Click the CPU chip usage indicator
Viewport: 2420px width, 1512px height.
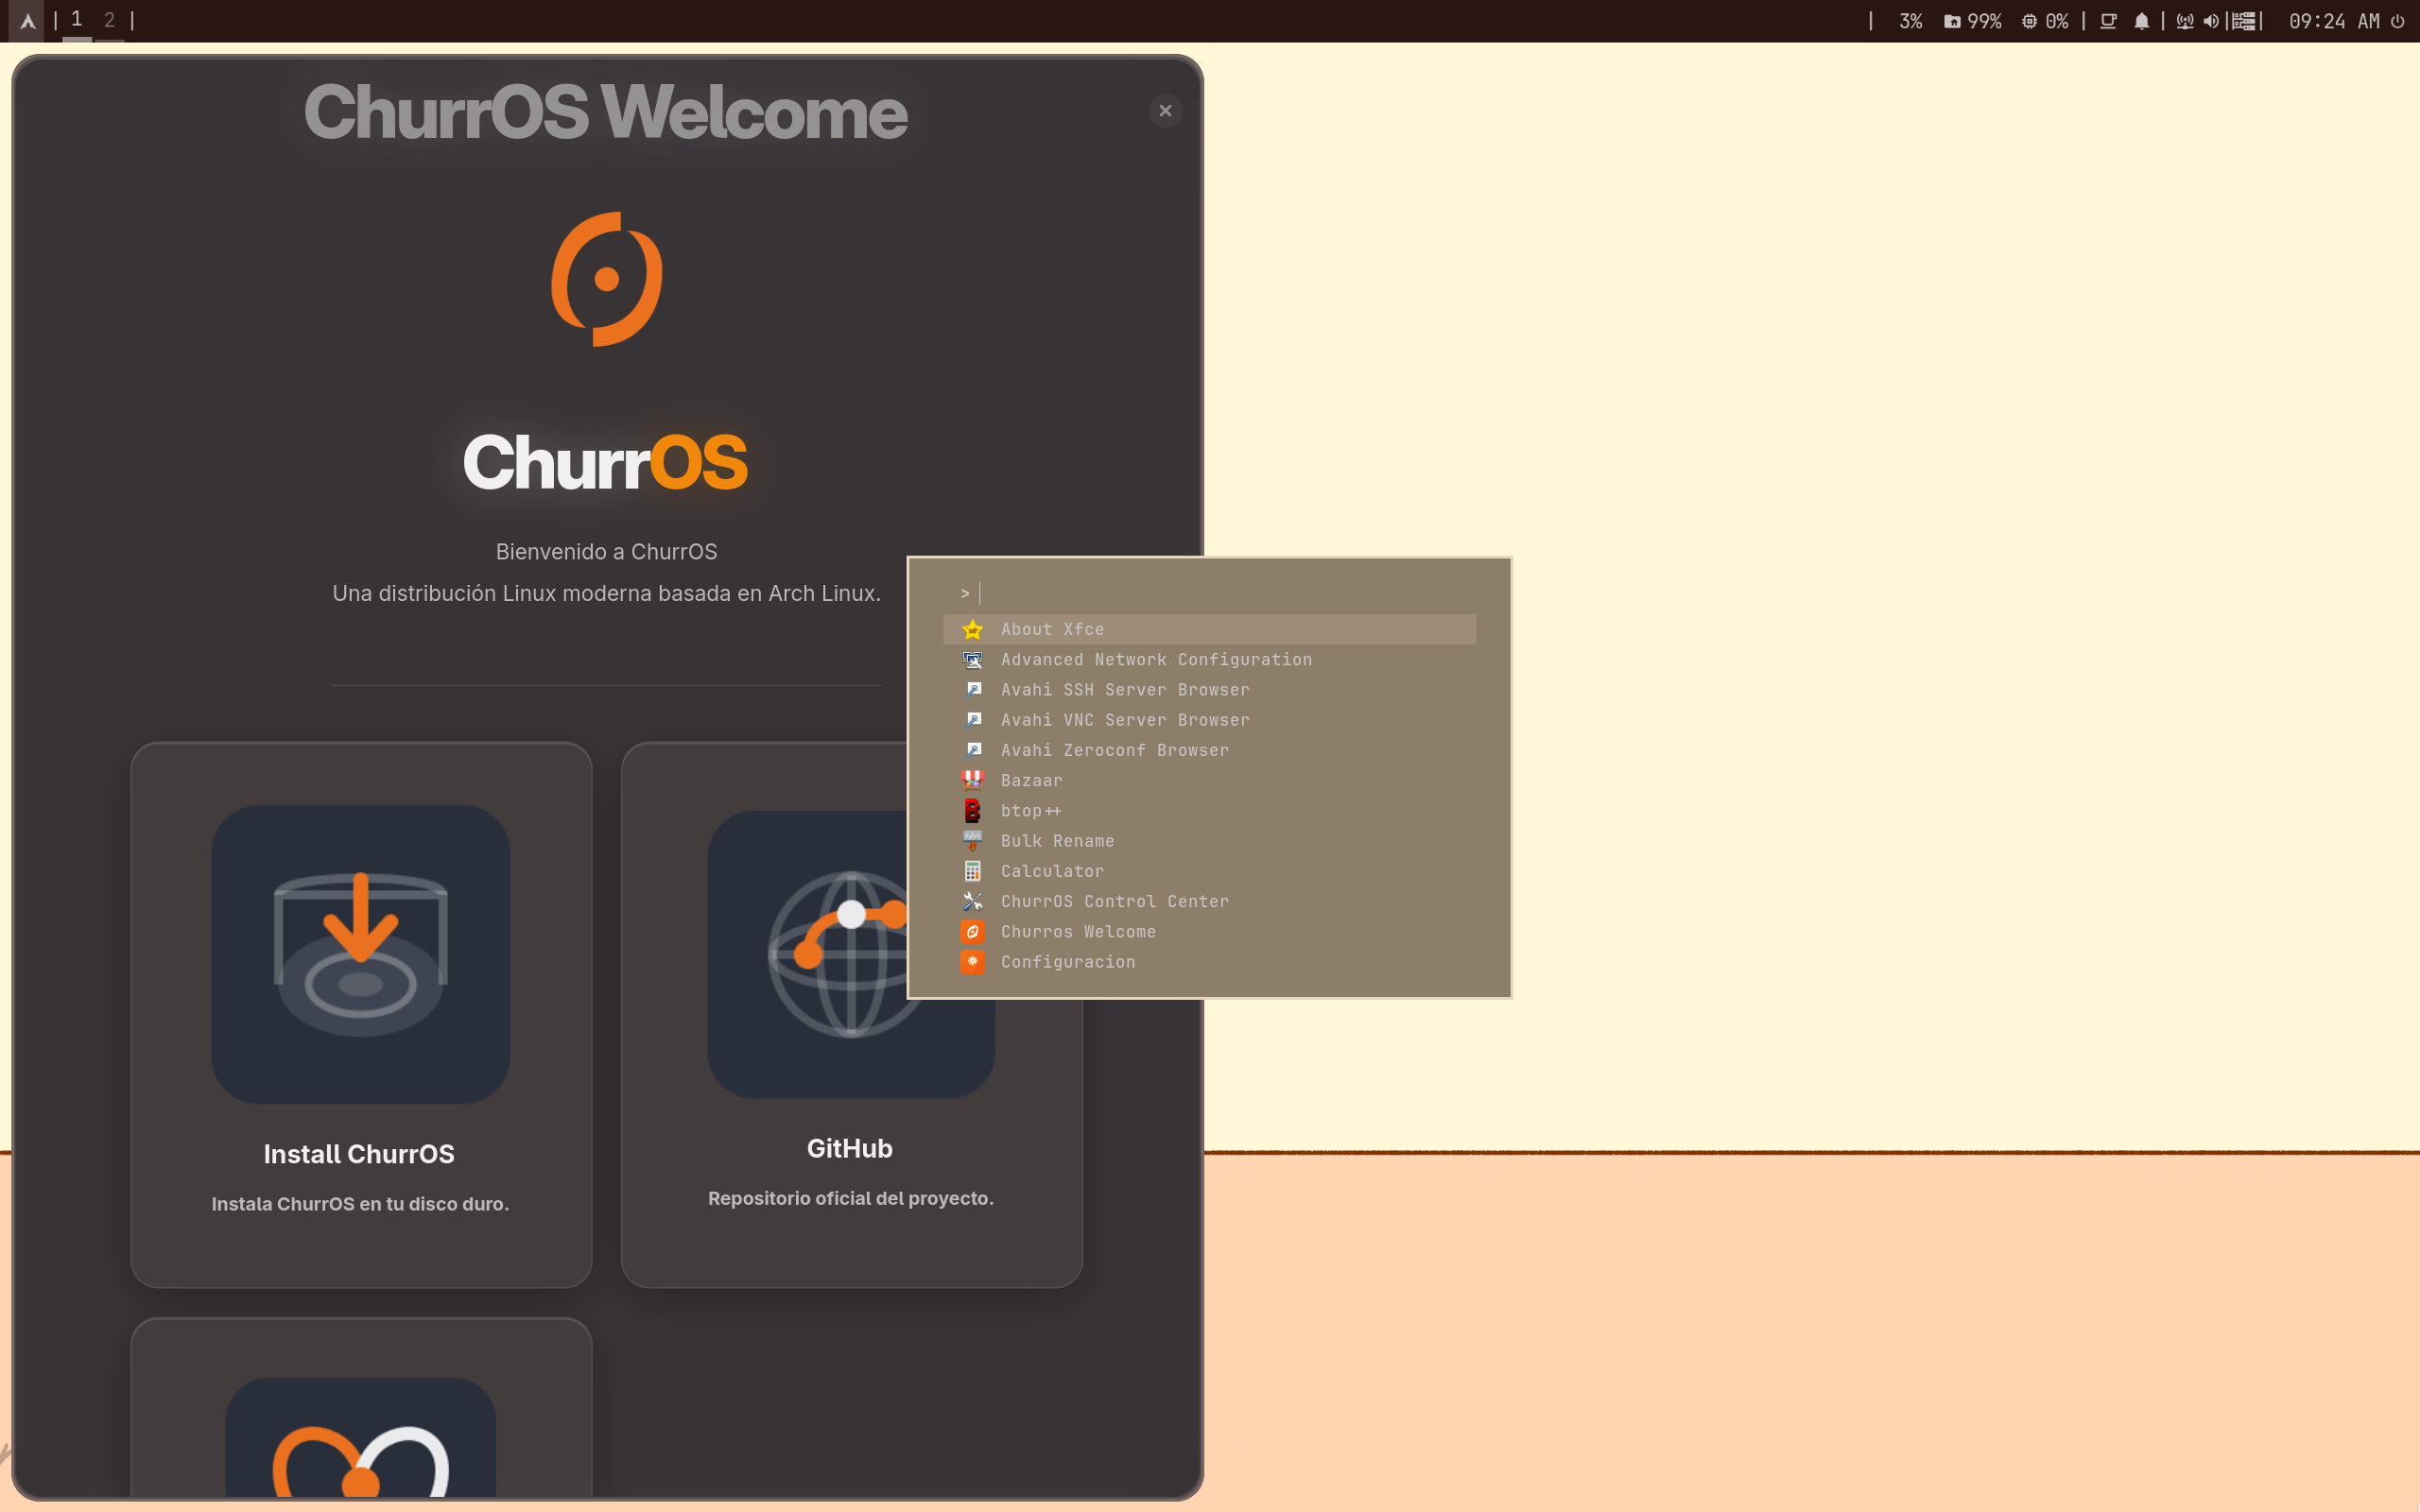click(x=2044, y=21)
